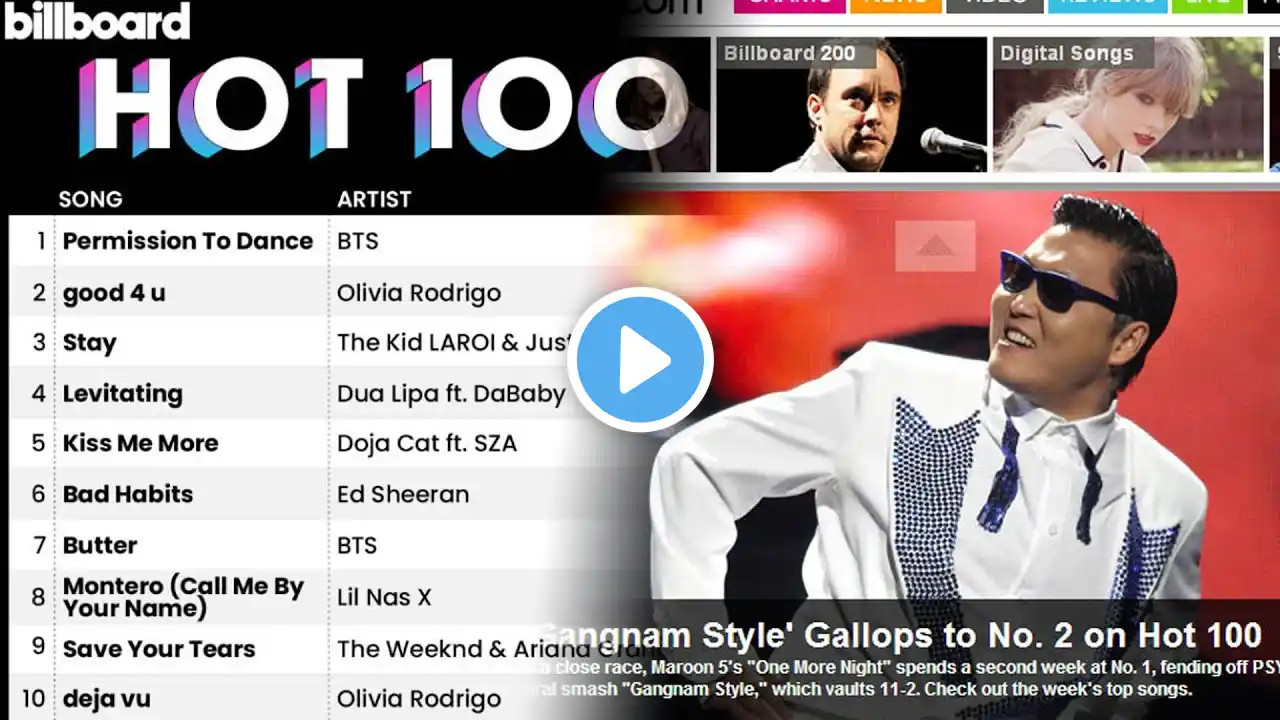Select song Montero (Call Me By Your Name)
The image size is (1280, 720).
point(183,597)
